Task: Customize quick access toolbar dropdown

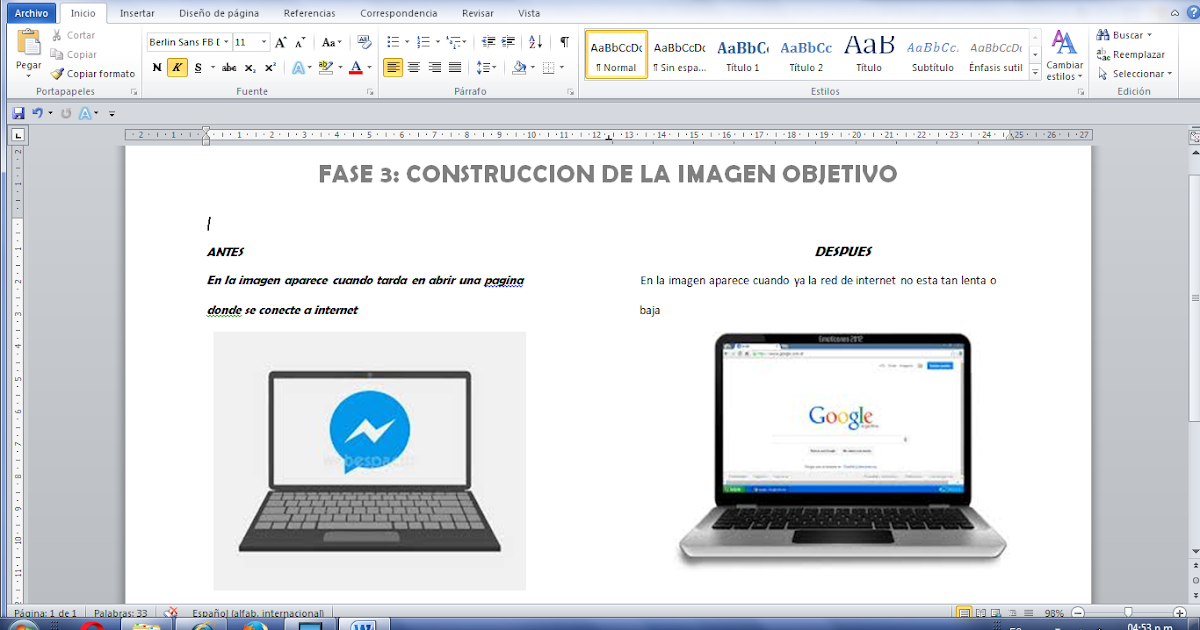Action: pos(112,114)
